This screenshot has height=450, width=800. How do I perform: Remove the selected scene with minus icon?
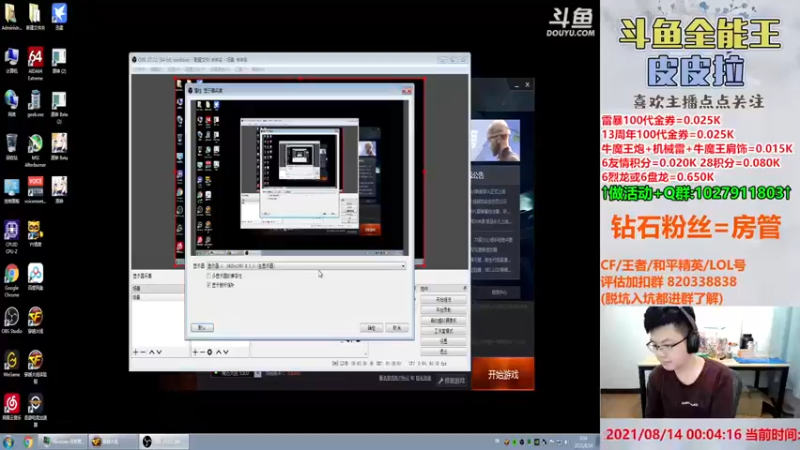[143, 352]
